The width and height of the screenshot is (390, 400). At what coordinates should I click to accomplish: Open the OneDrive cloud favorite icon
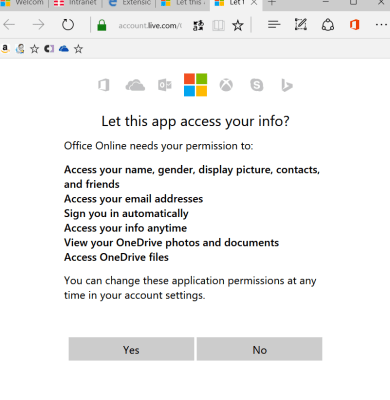(x=64, y=49)
